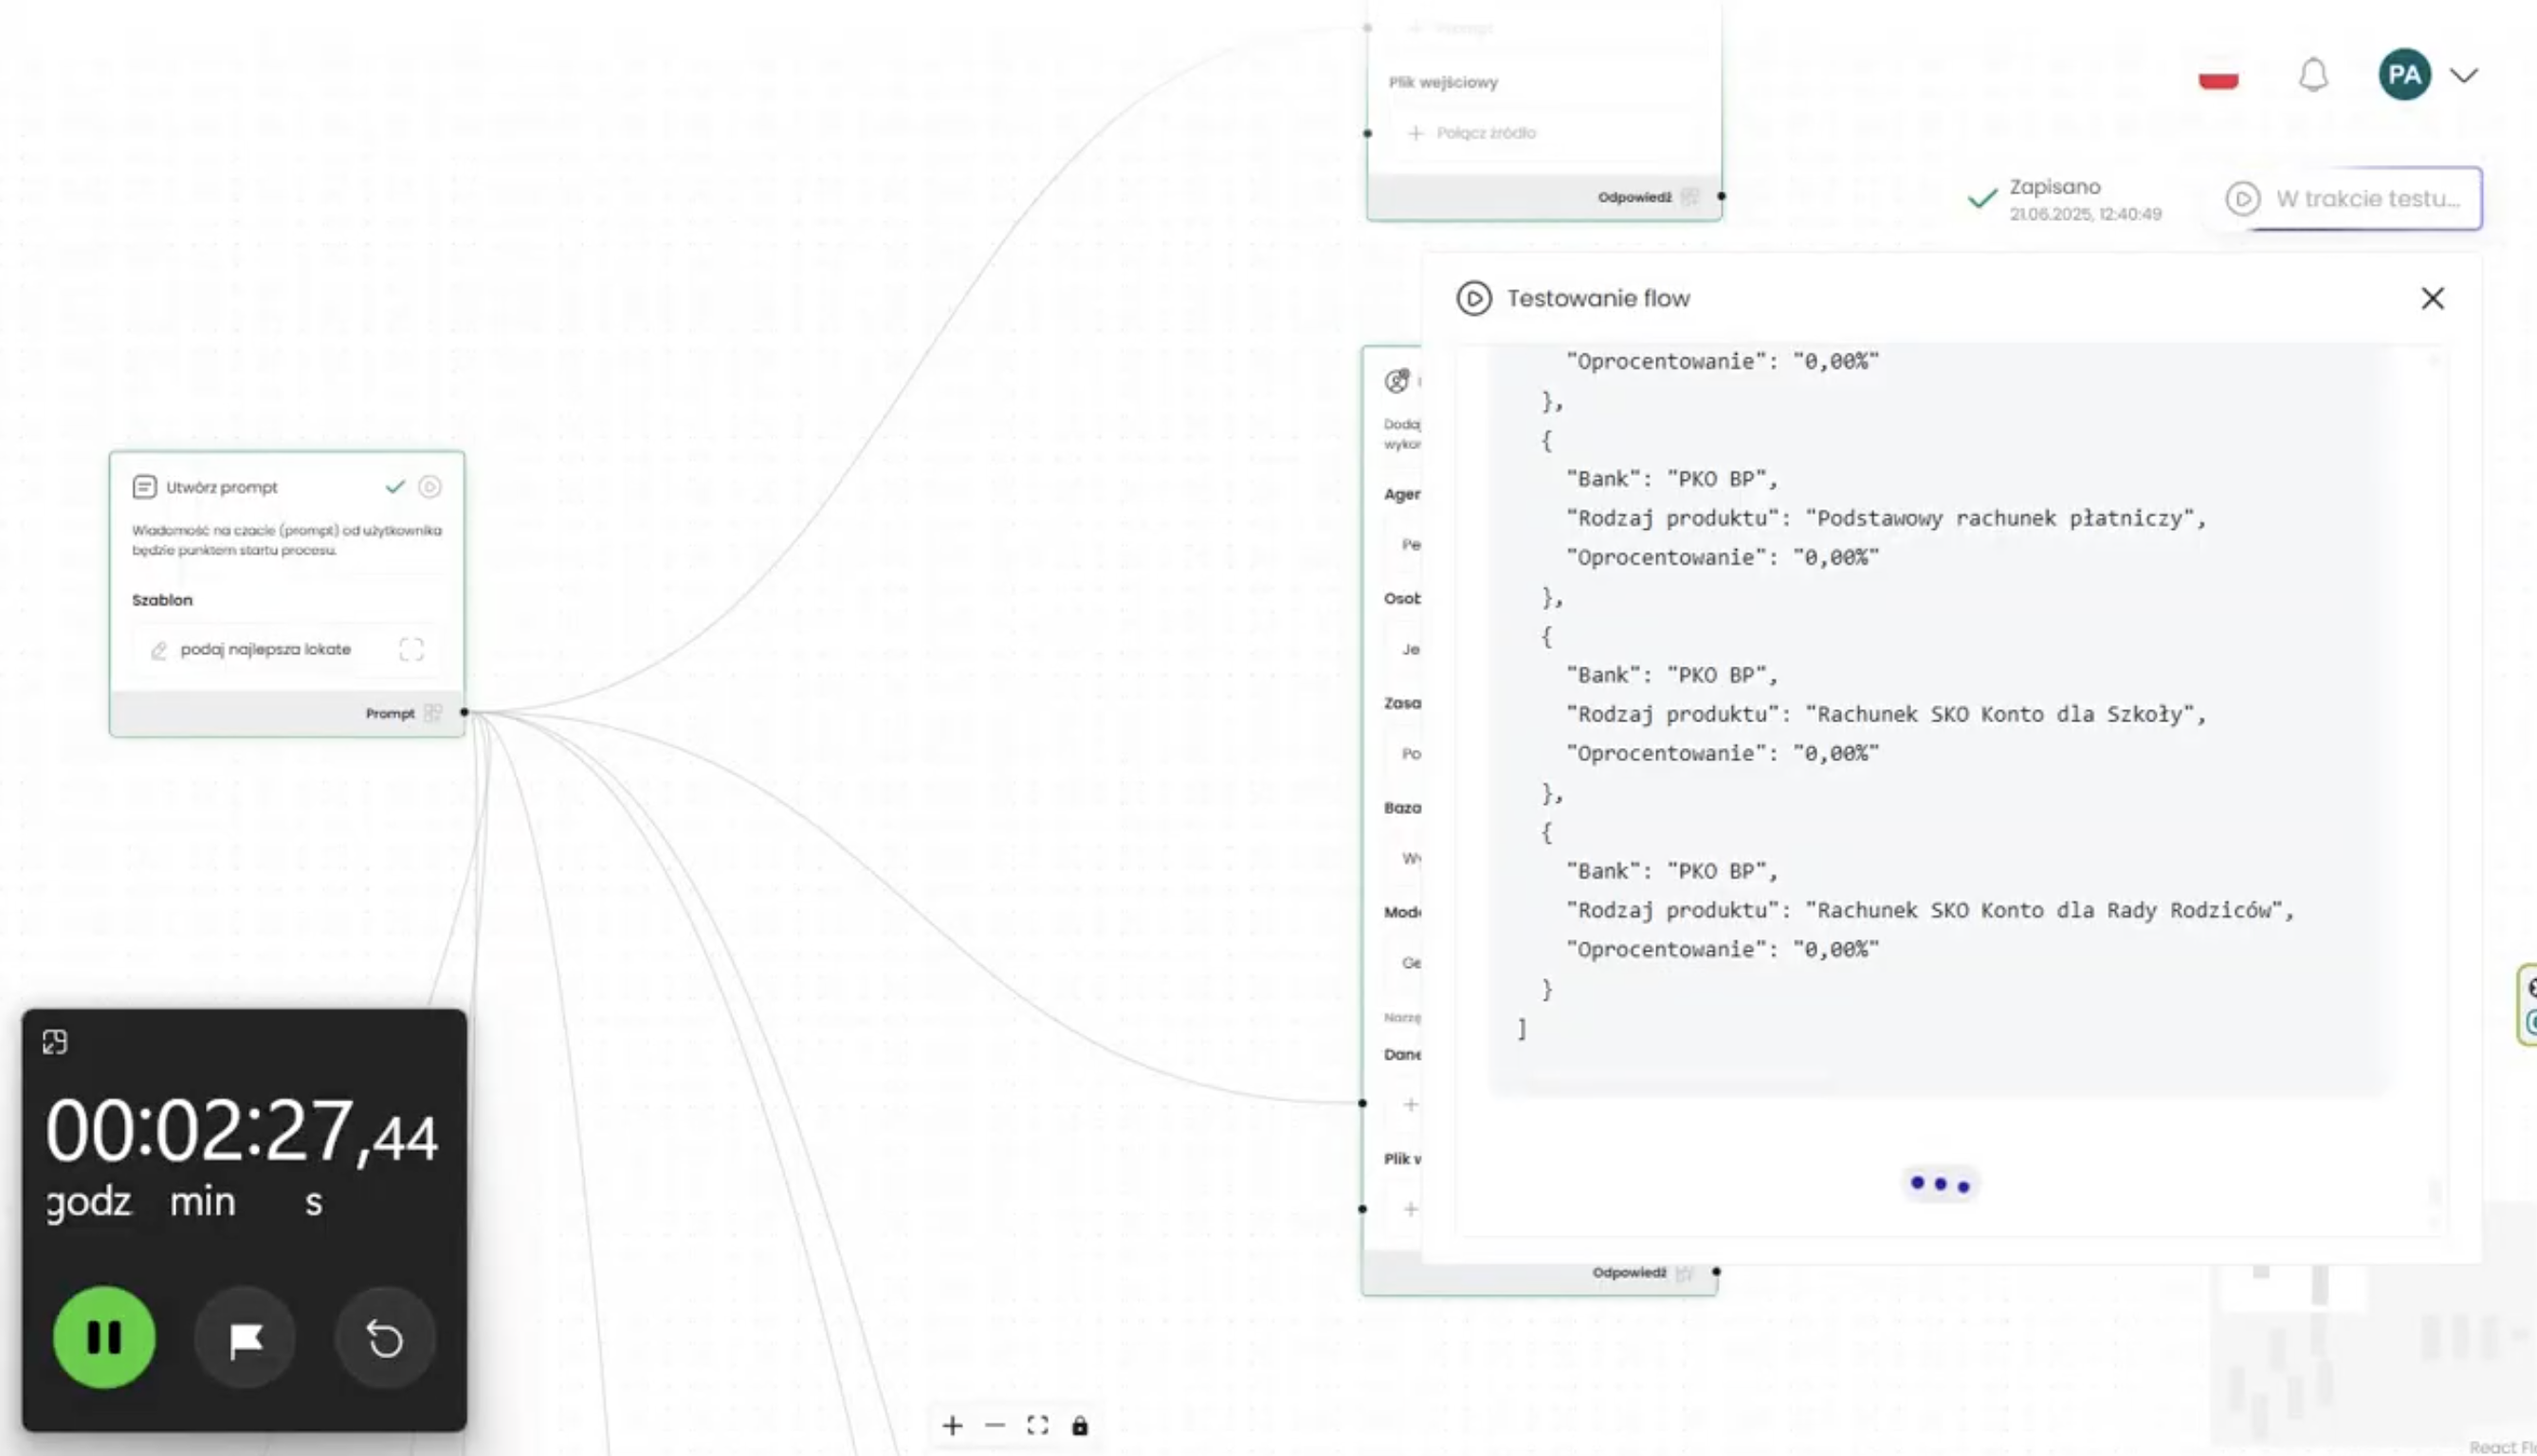Click the Szablon template prompt text
This screenshot has width=2537, height=1456.
click(265, 649)
